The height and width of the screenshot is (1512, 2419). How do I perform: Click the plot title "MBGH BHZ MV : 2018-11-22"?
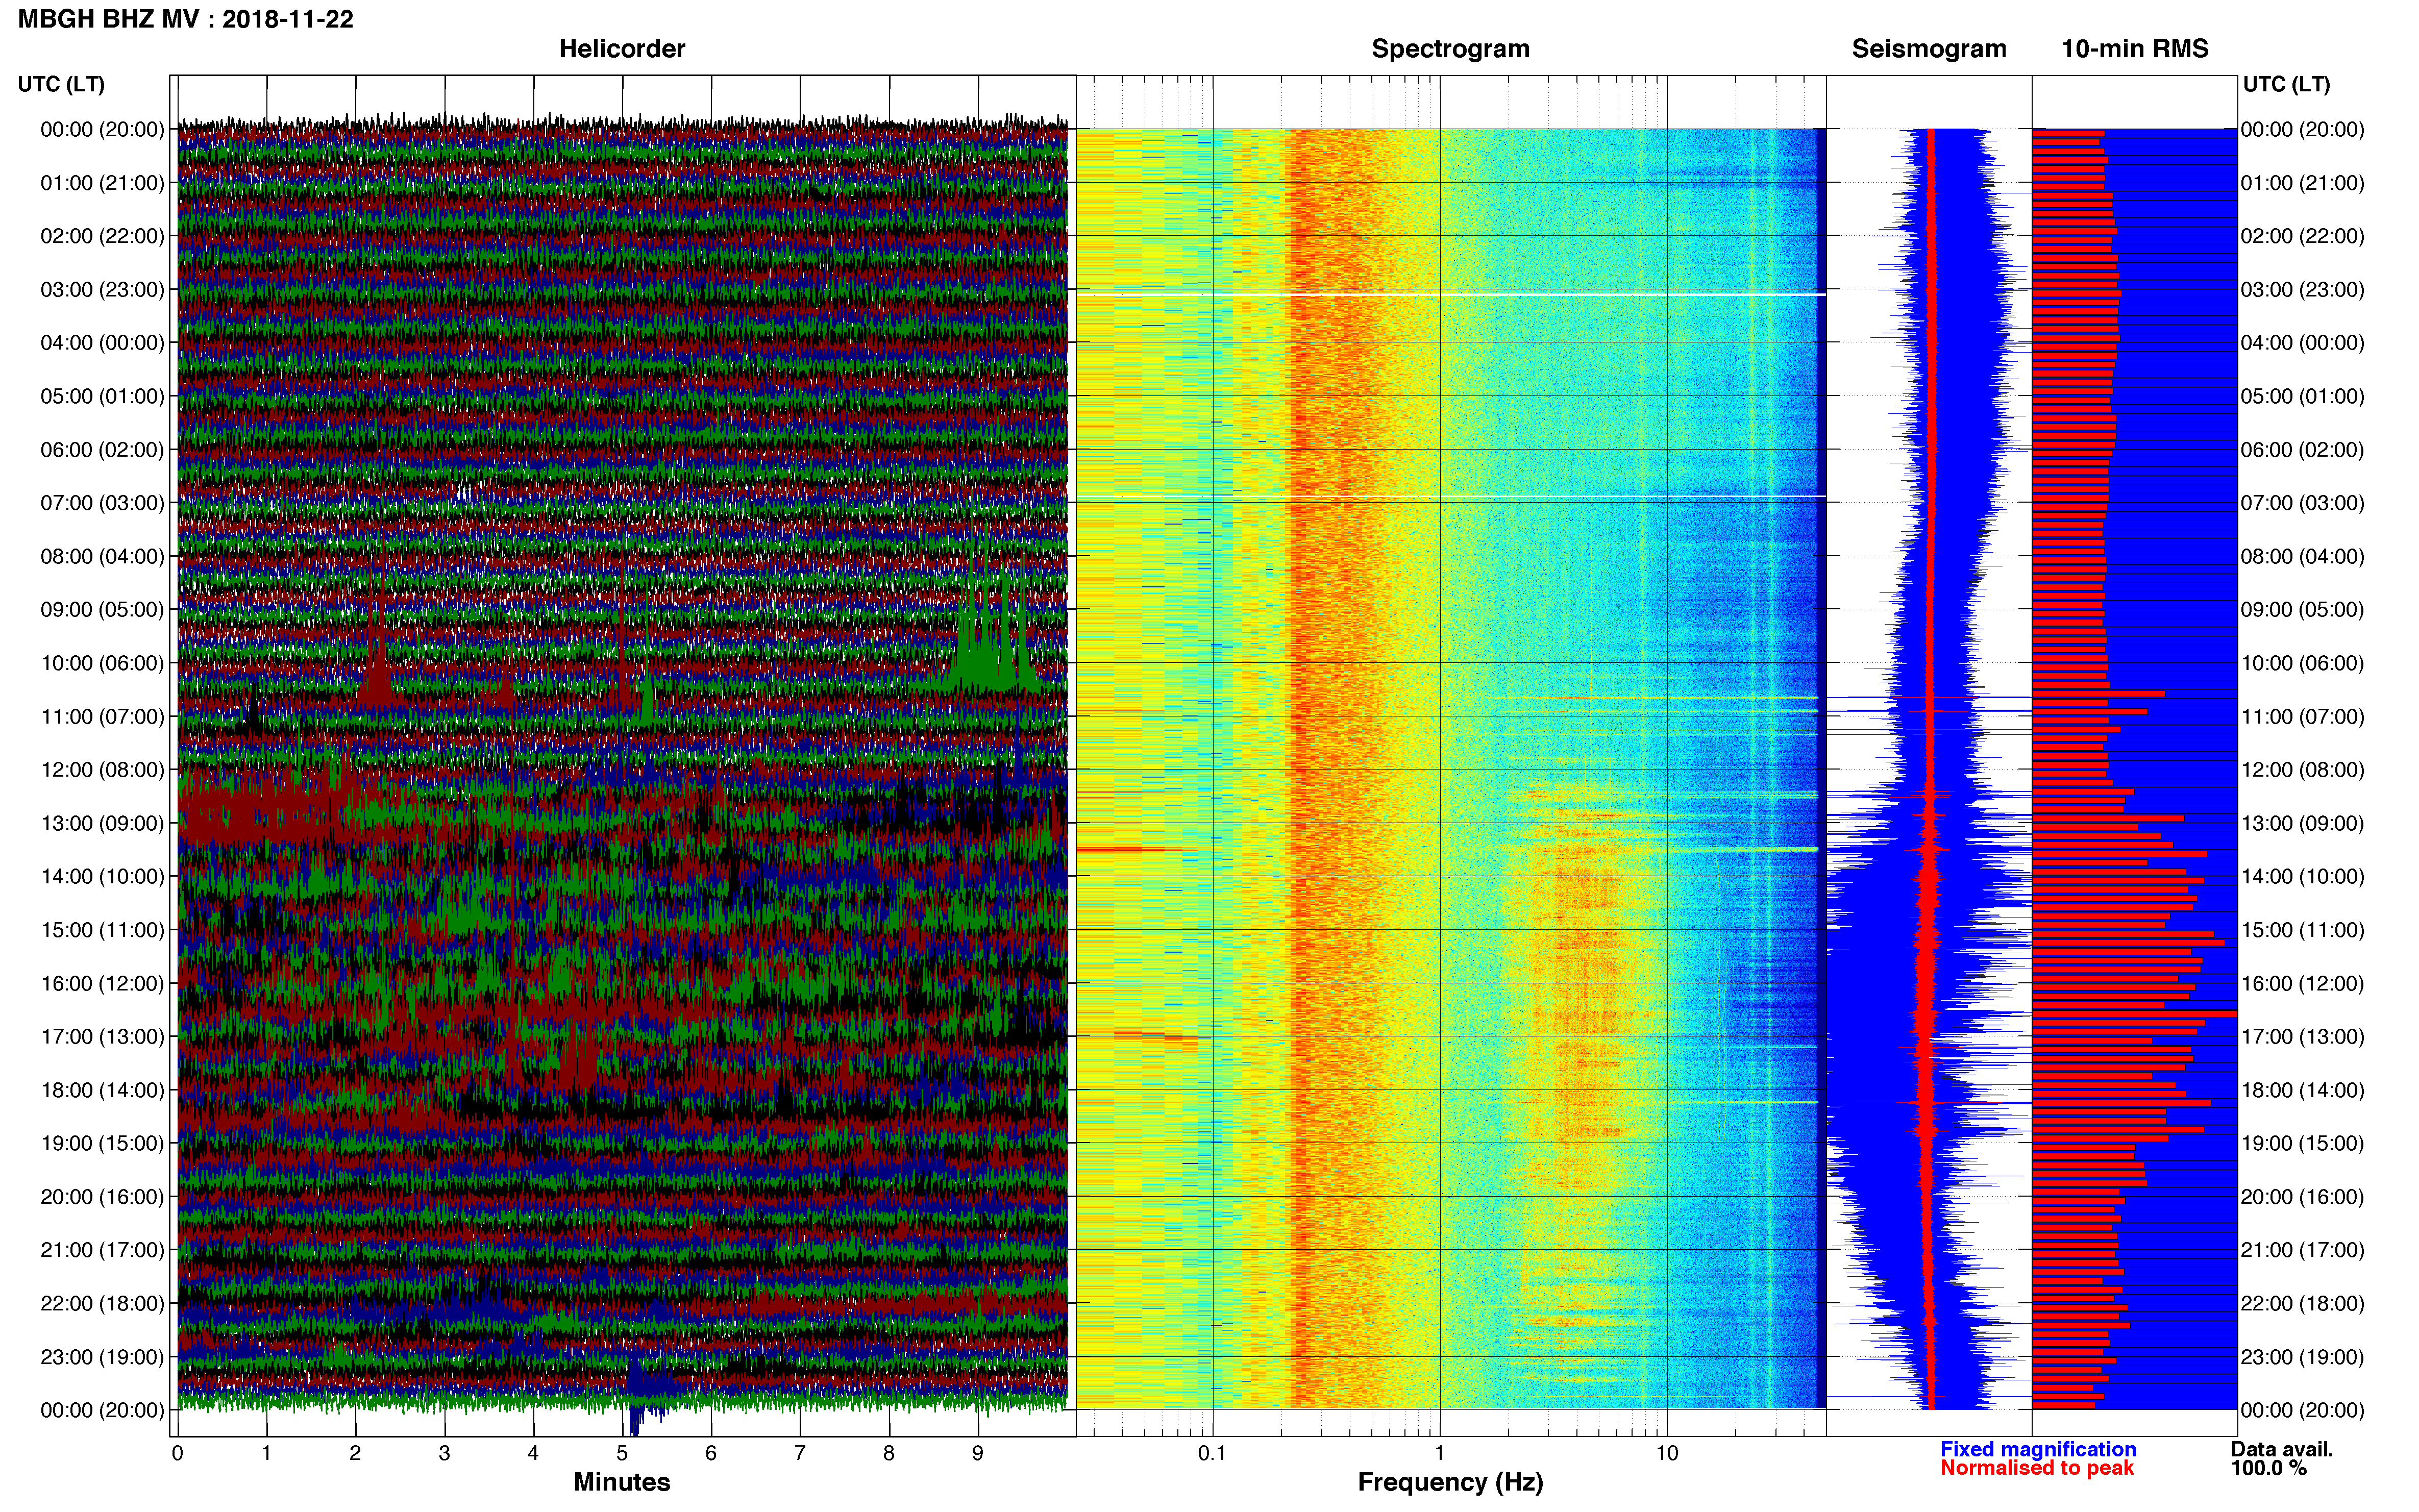tap(186, 19)
